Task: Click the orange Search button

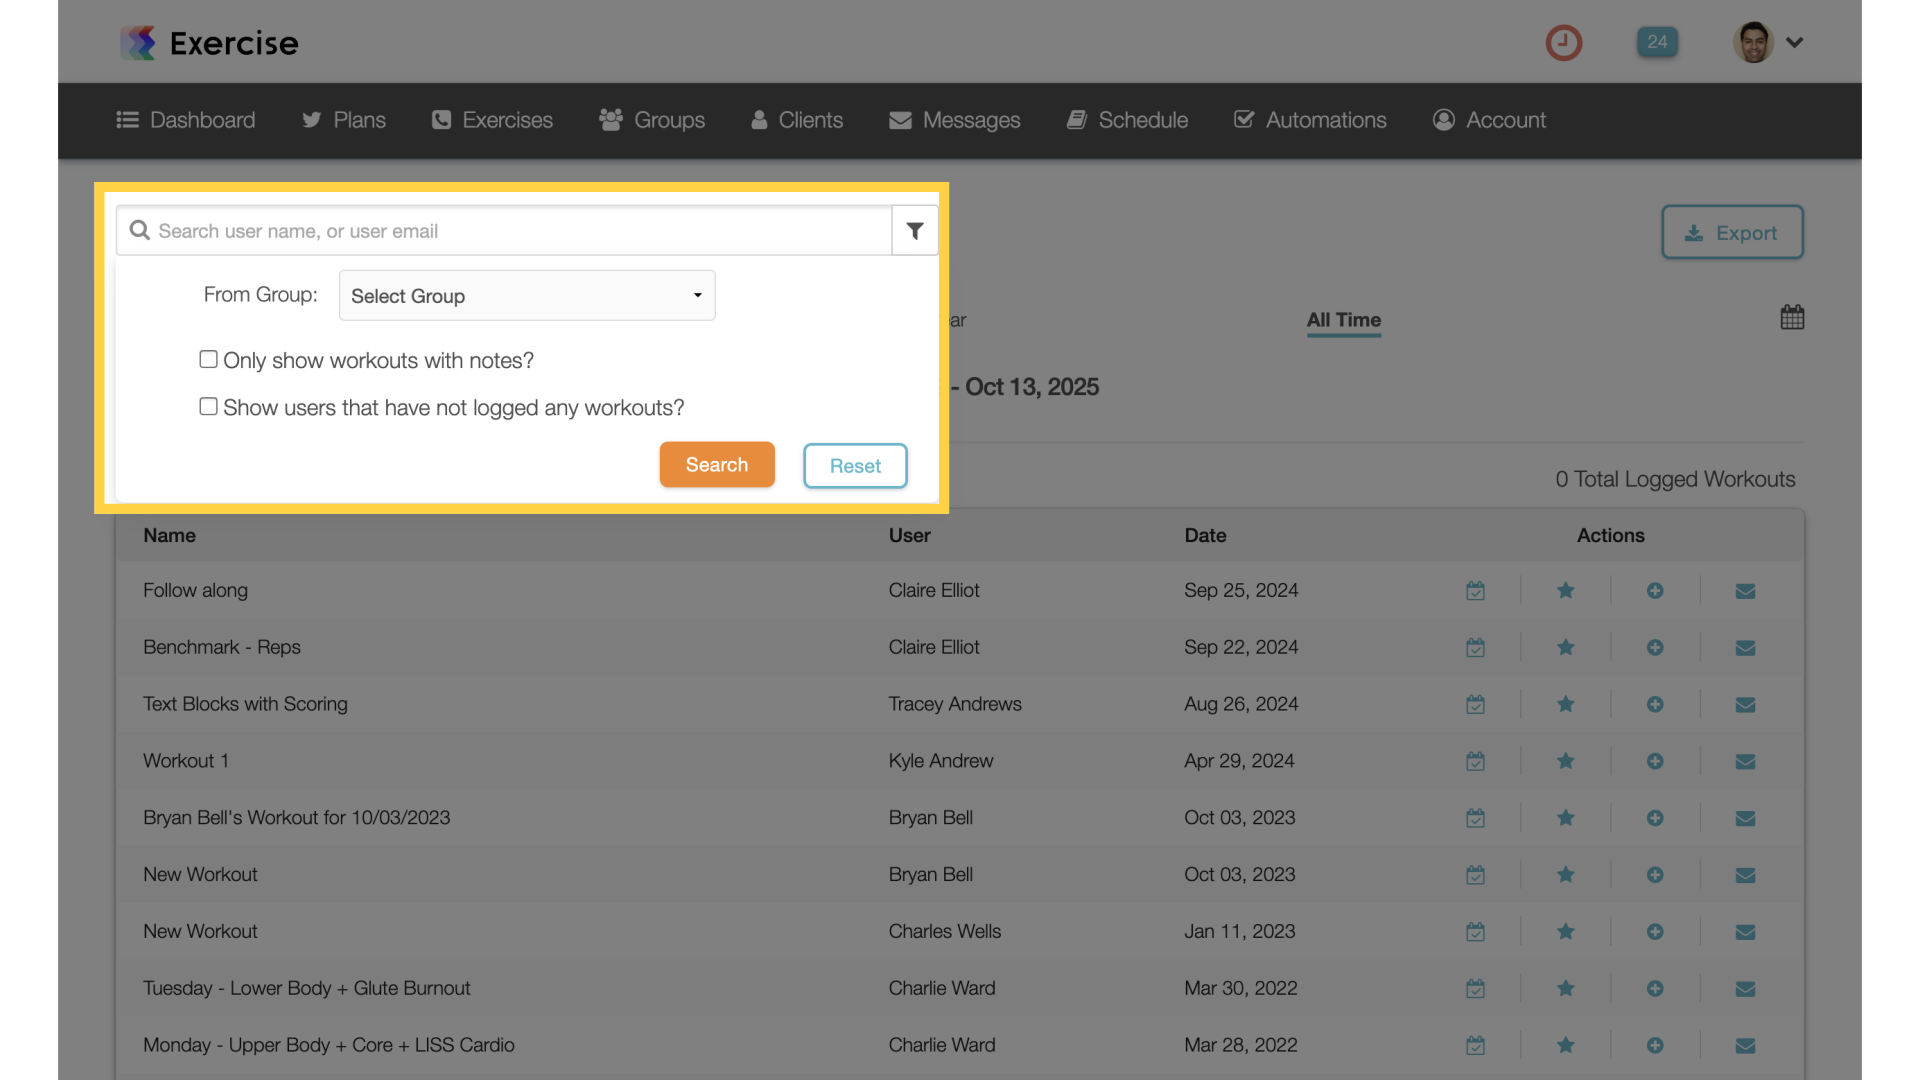Action: (717, 464)
